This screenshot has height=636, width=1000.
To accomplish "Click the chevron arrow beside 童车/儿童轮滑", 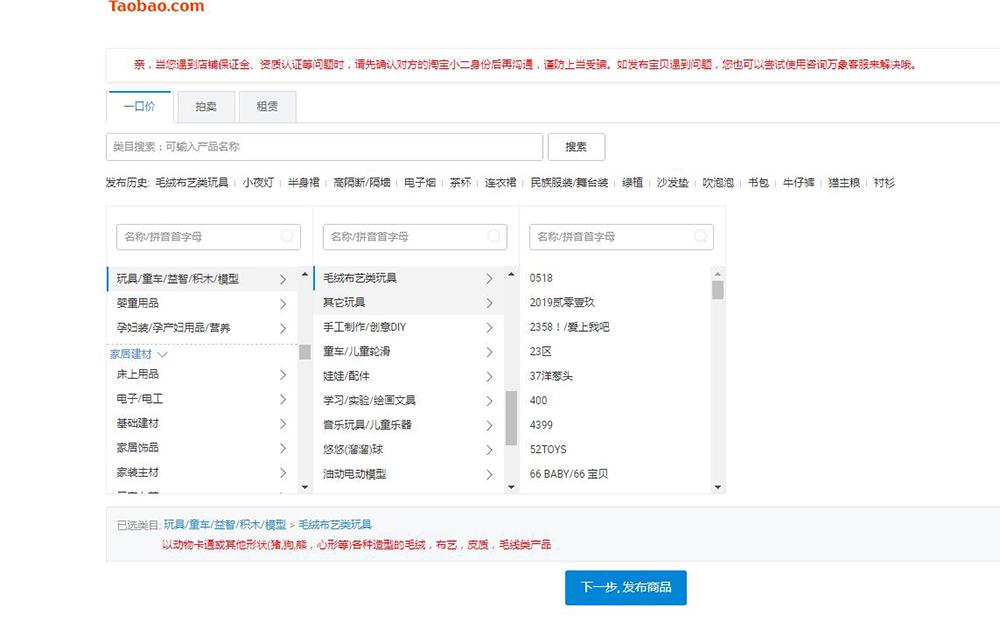I will 489,352.
